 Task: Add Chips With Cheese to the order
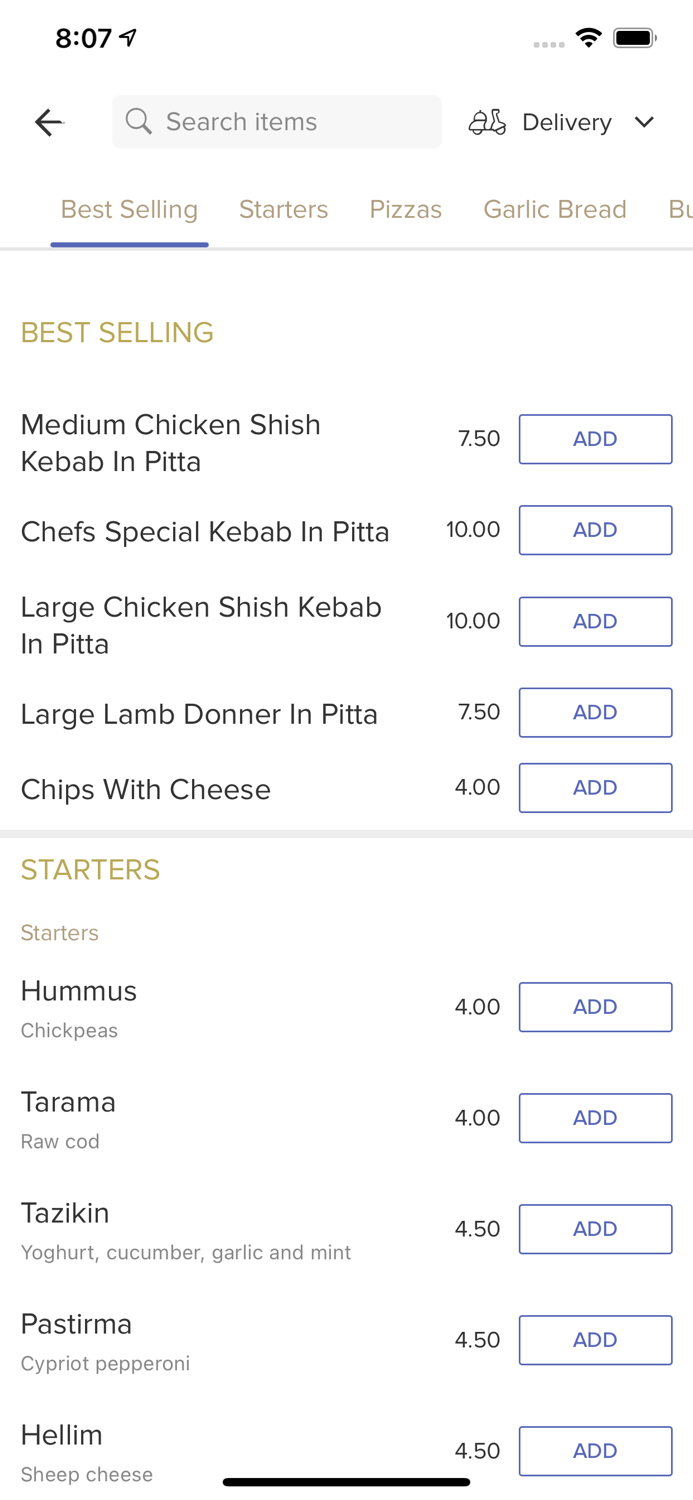pos(595,788)
